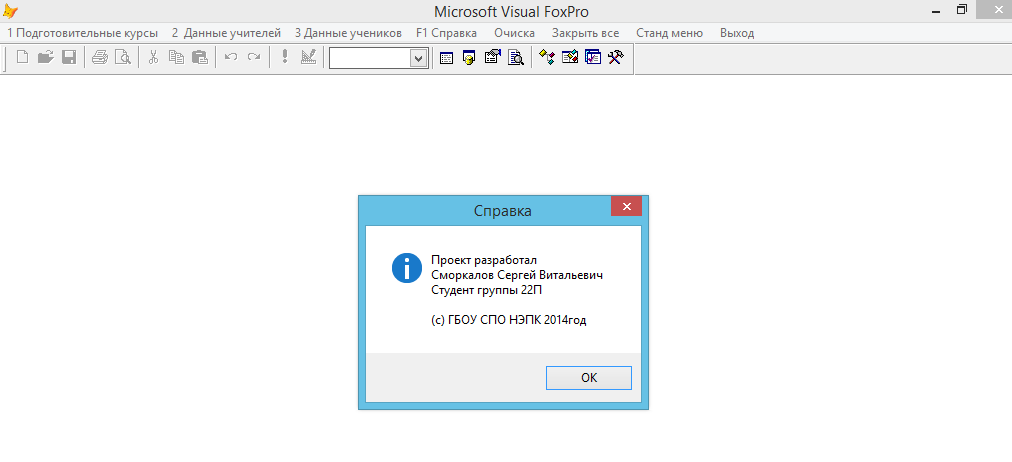1012x462 pixels.
Task: Click the Redo arrow icon
Action: 254,57
